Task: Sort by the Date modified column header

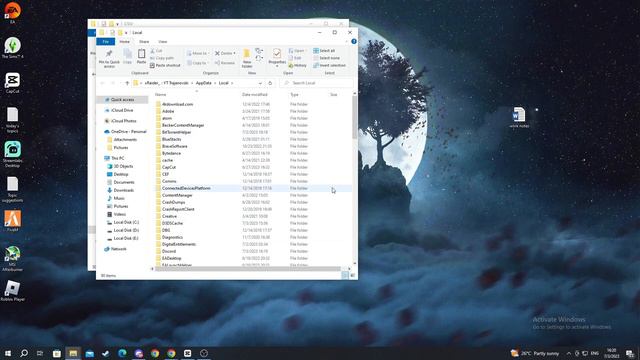Action: (x=255, y=95)
